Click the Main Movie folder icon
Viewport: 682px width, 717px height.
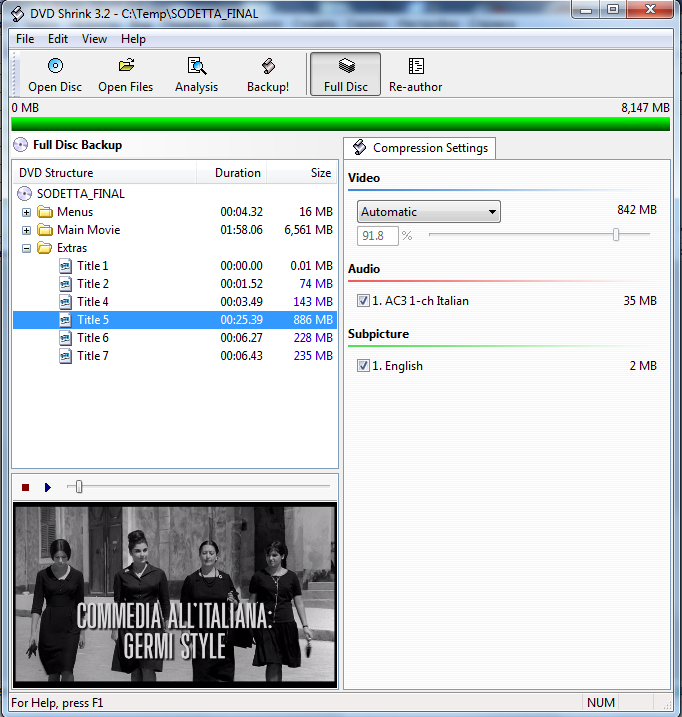pos(45,230)
